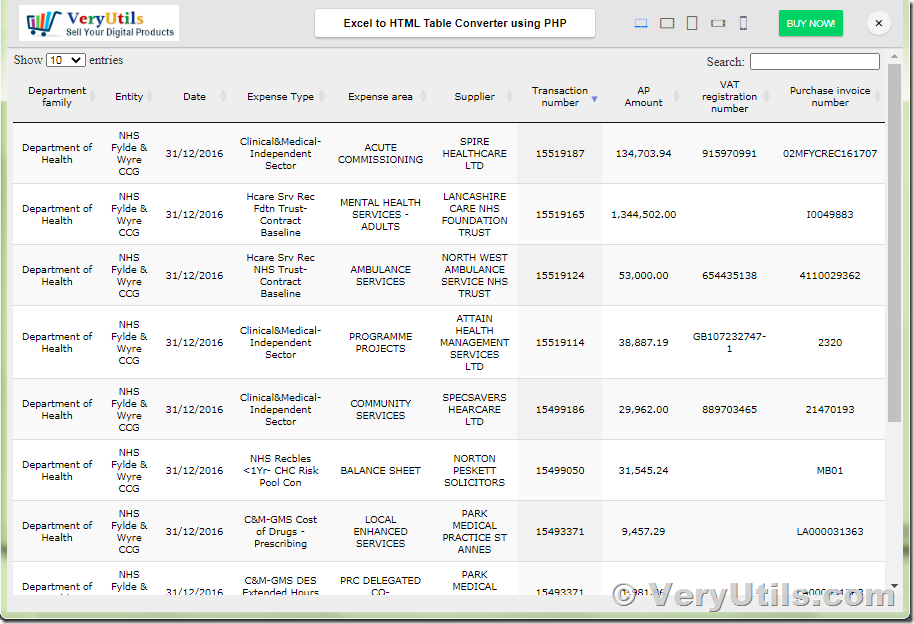Click the scrollbar up arrow

[x=894, y=57]
